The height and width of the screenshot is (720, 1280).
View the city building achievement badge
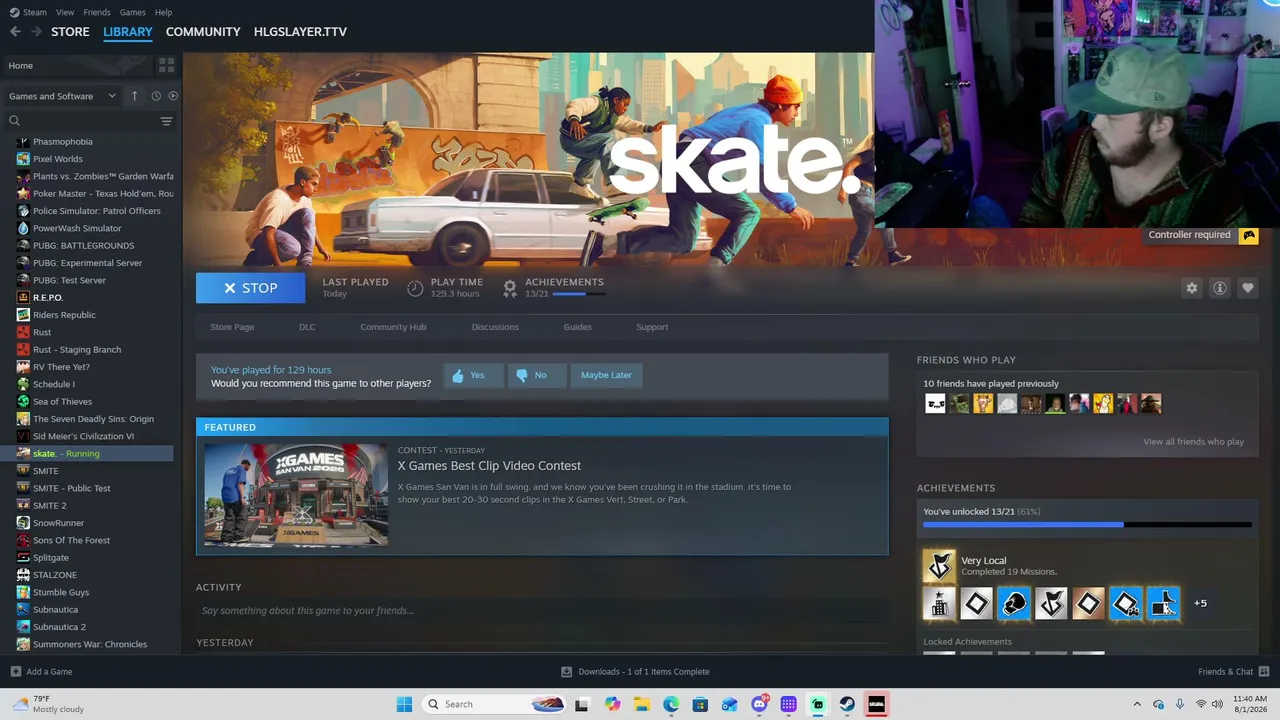(x=939, y=603)
